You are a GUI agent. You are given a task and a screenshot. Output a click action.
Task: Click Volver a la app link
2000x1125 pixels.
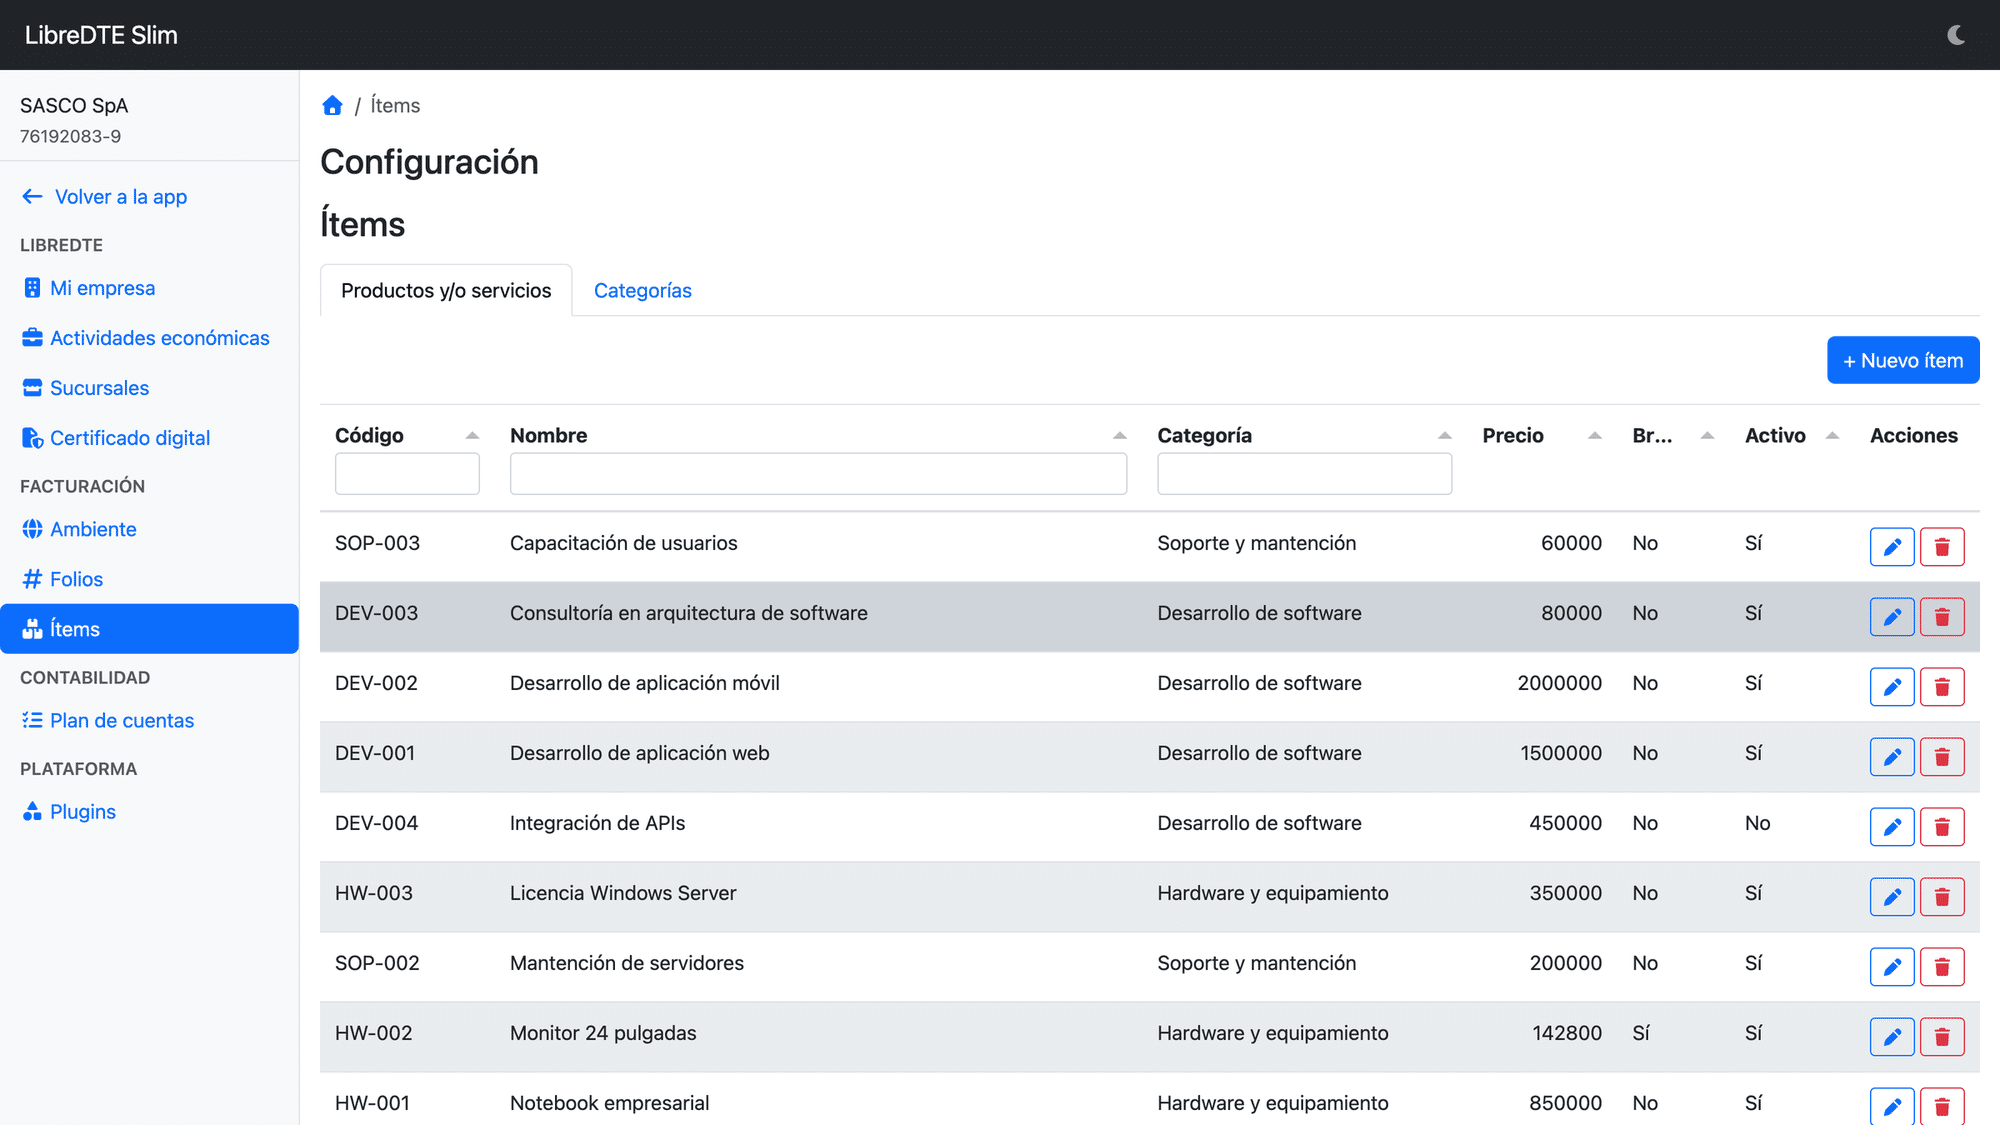104,197
